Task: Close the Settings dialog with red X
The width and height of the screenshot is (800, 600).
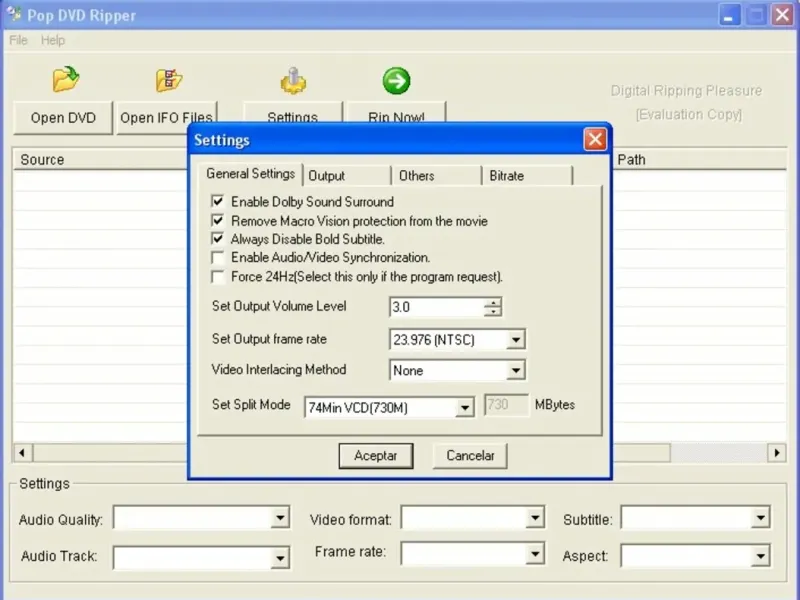Action: tap(595, 139)
